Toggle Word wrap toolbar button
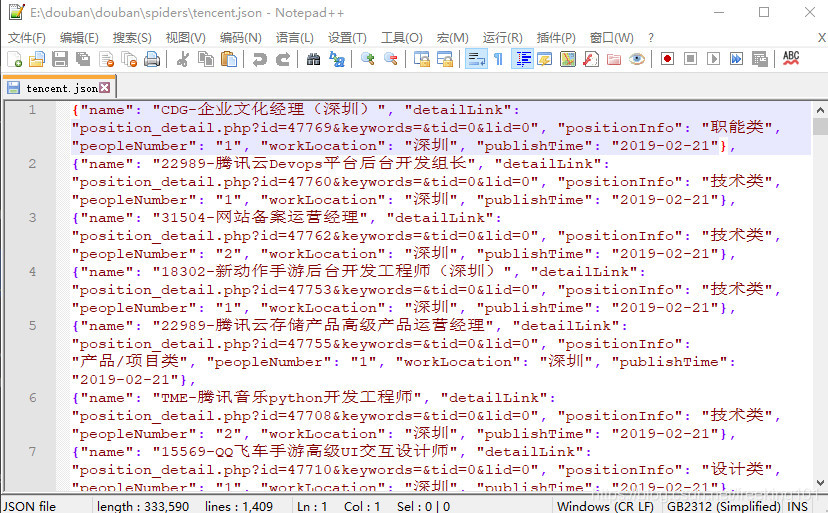The height and width of the screenshot is (513, 828). [476, 59]
